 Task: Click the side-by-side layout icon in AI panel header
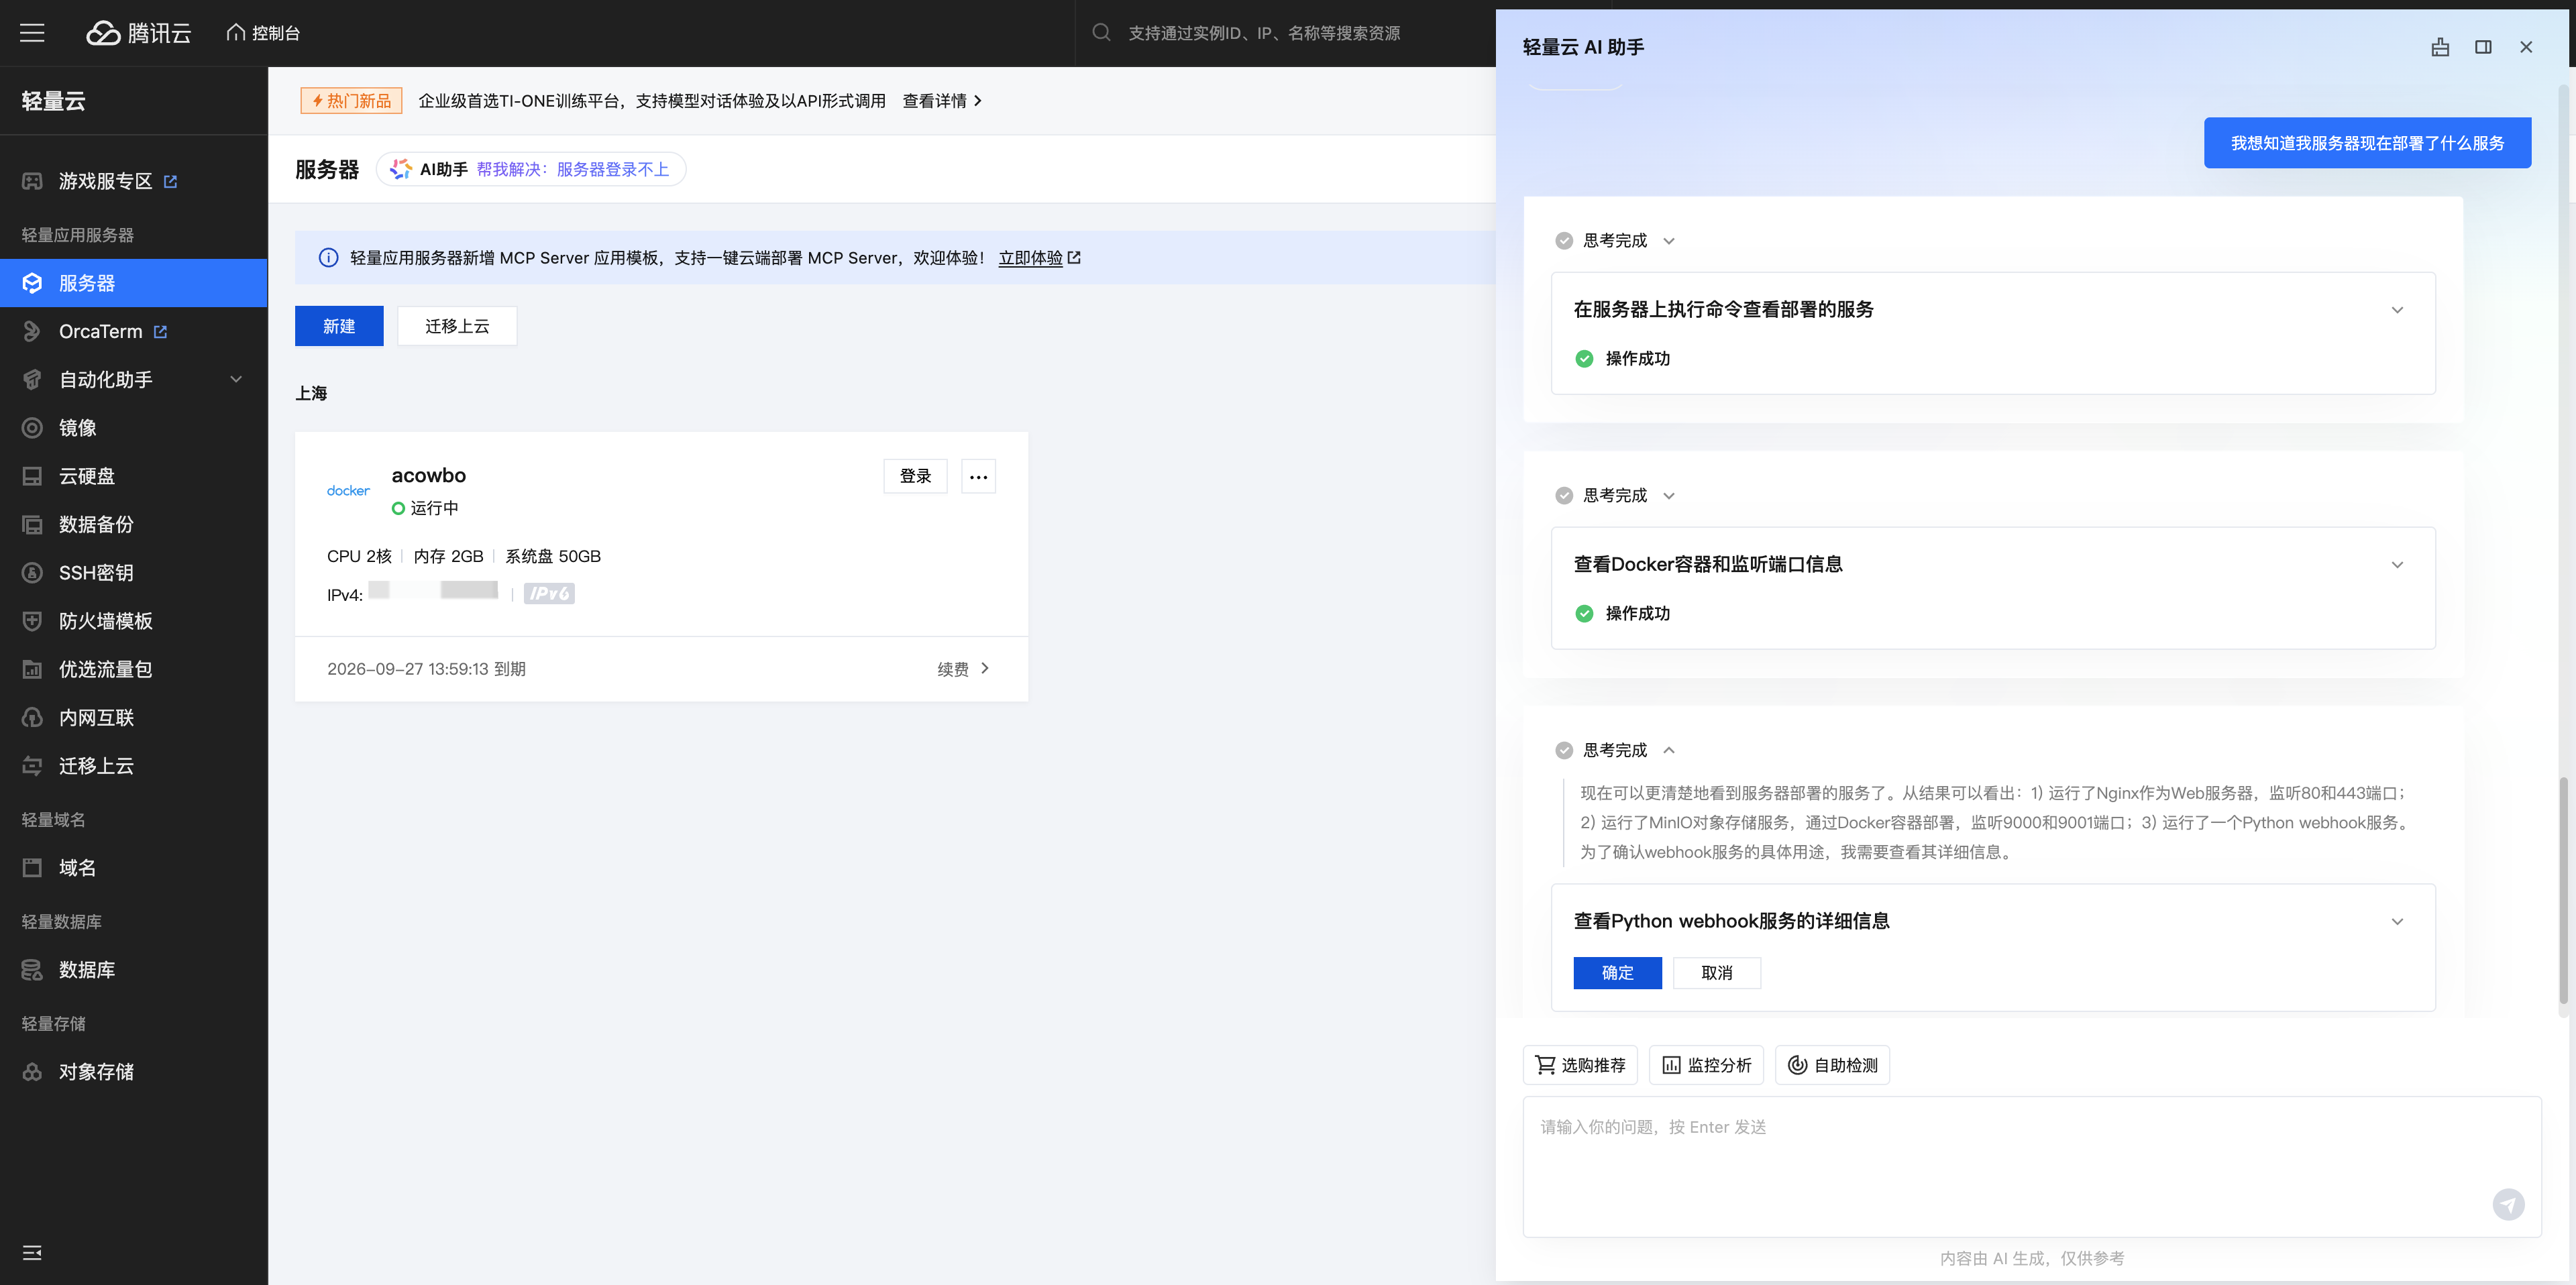pyautogui.click(x=2484, y=47)
